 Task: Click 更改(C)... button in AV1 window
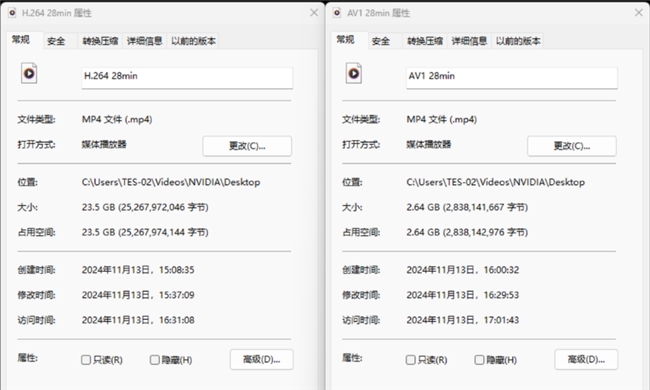coord(572,146)
